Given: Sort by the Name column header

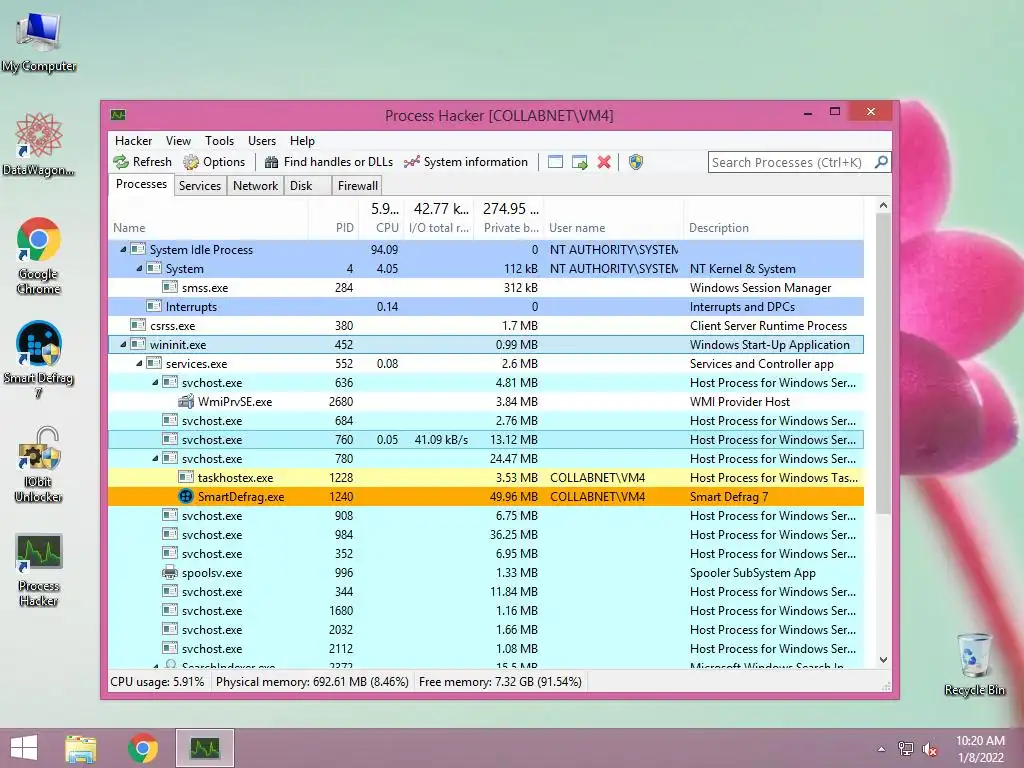Looking at the screenshot, I should (208, 228).
